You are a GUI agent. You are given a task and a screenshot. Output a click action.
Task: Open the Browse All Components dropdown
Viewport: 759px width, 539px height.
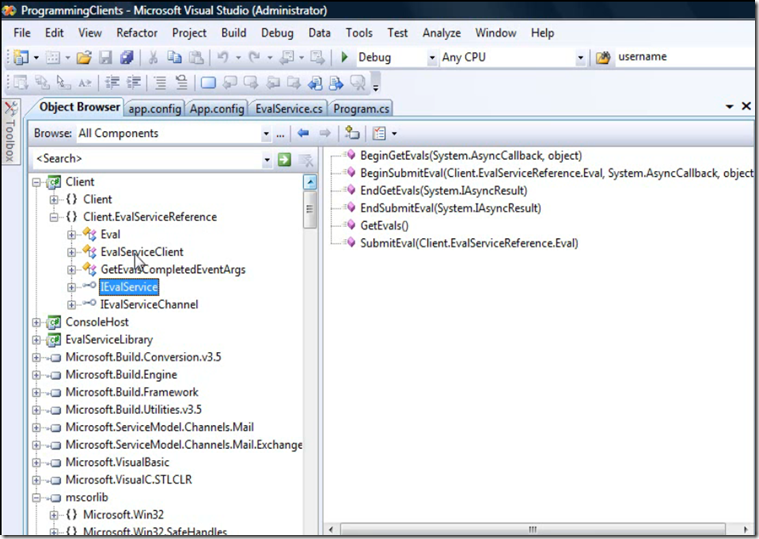[266, 134]
